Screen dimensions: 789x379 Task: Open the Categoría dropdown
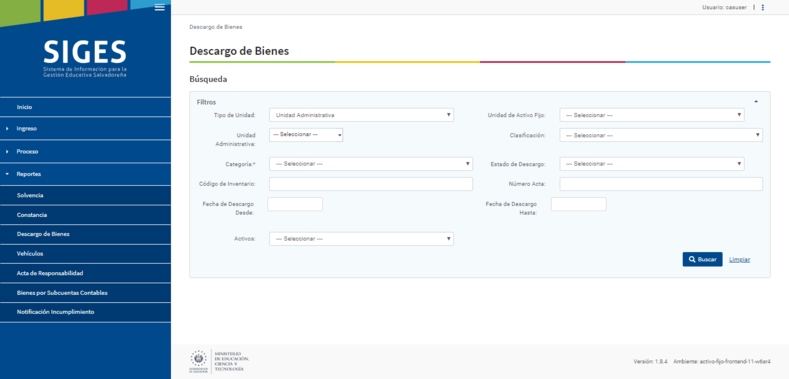[x=371, y=164]
